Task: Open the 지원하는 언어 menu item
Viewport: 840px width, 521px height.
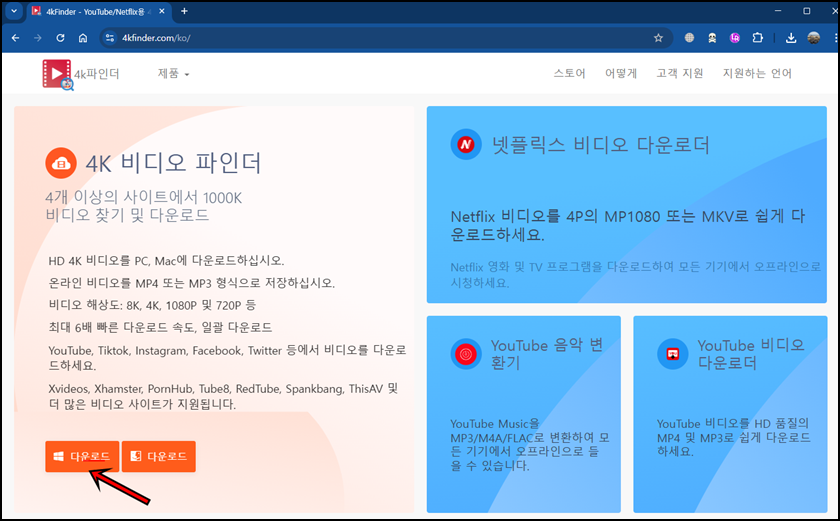Action: (756, 73)
